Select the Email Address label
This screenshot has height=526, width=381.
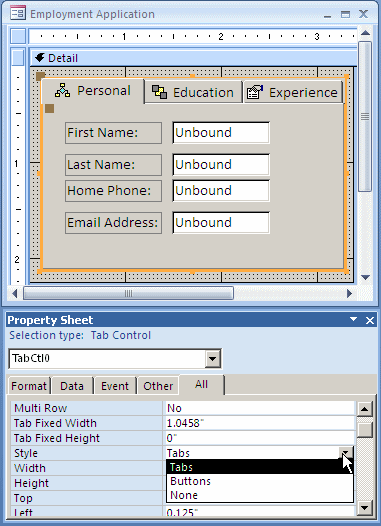pos(113,223)
